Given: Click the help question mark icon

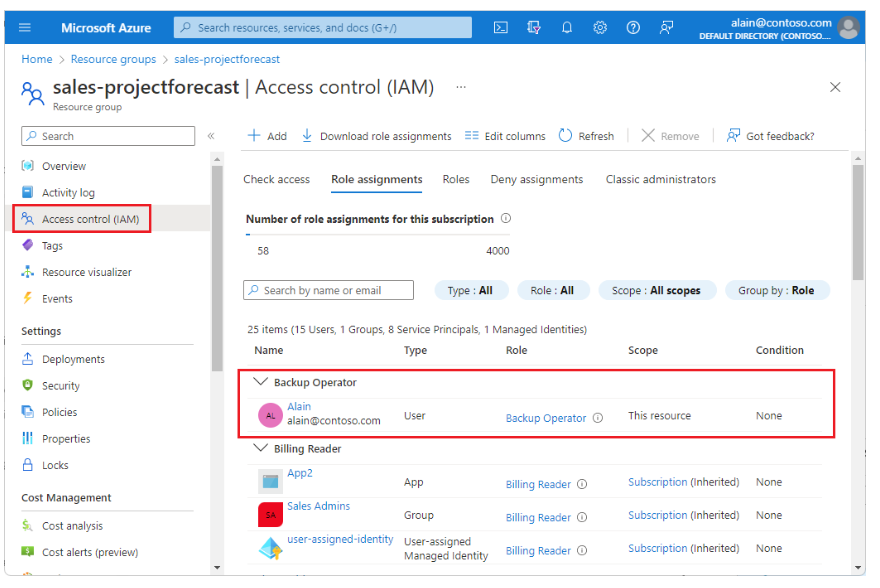Looking at the screenshot, I should click(633, 28).
